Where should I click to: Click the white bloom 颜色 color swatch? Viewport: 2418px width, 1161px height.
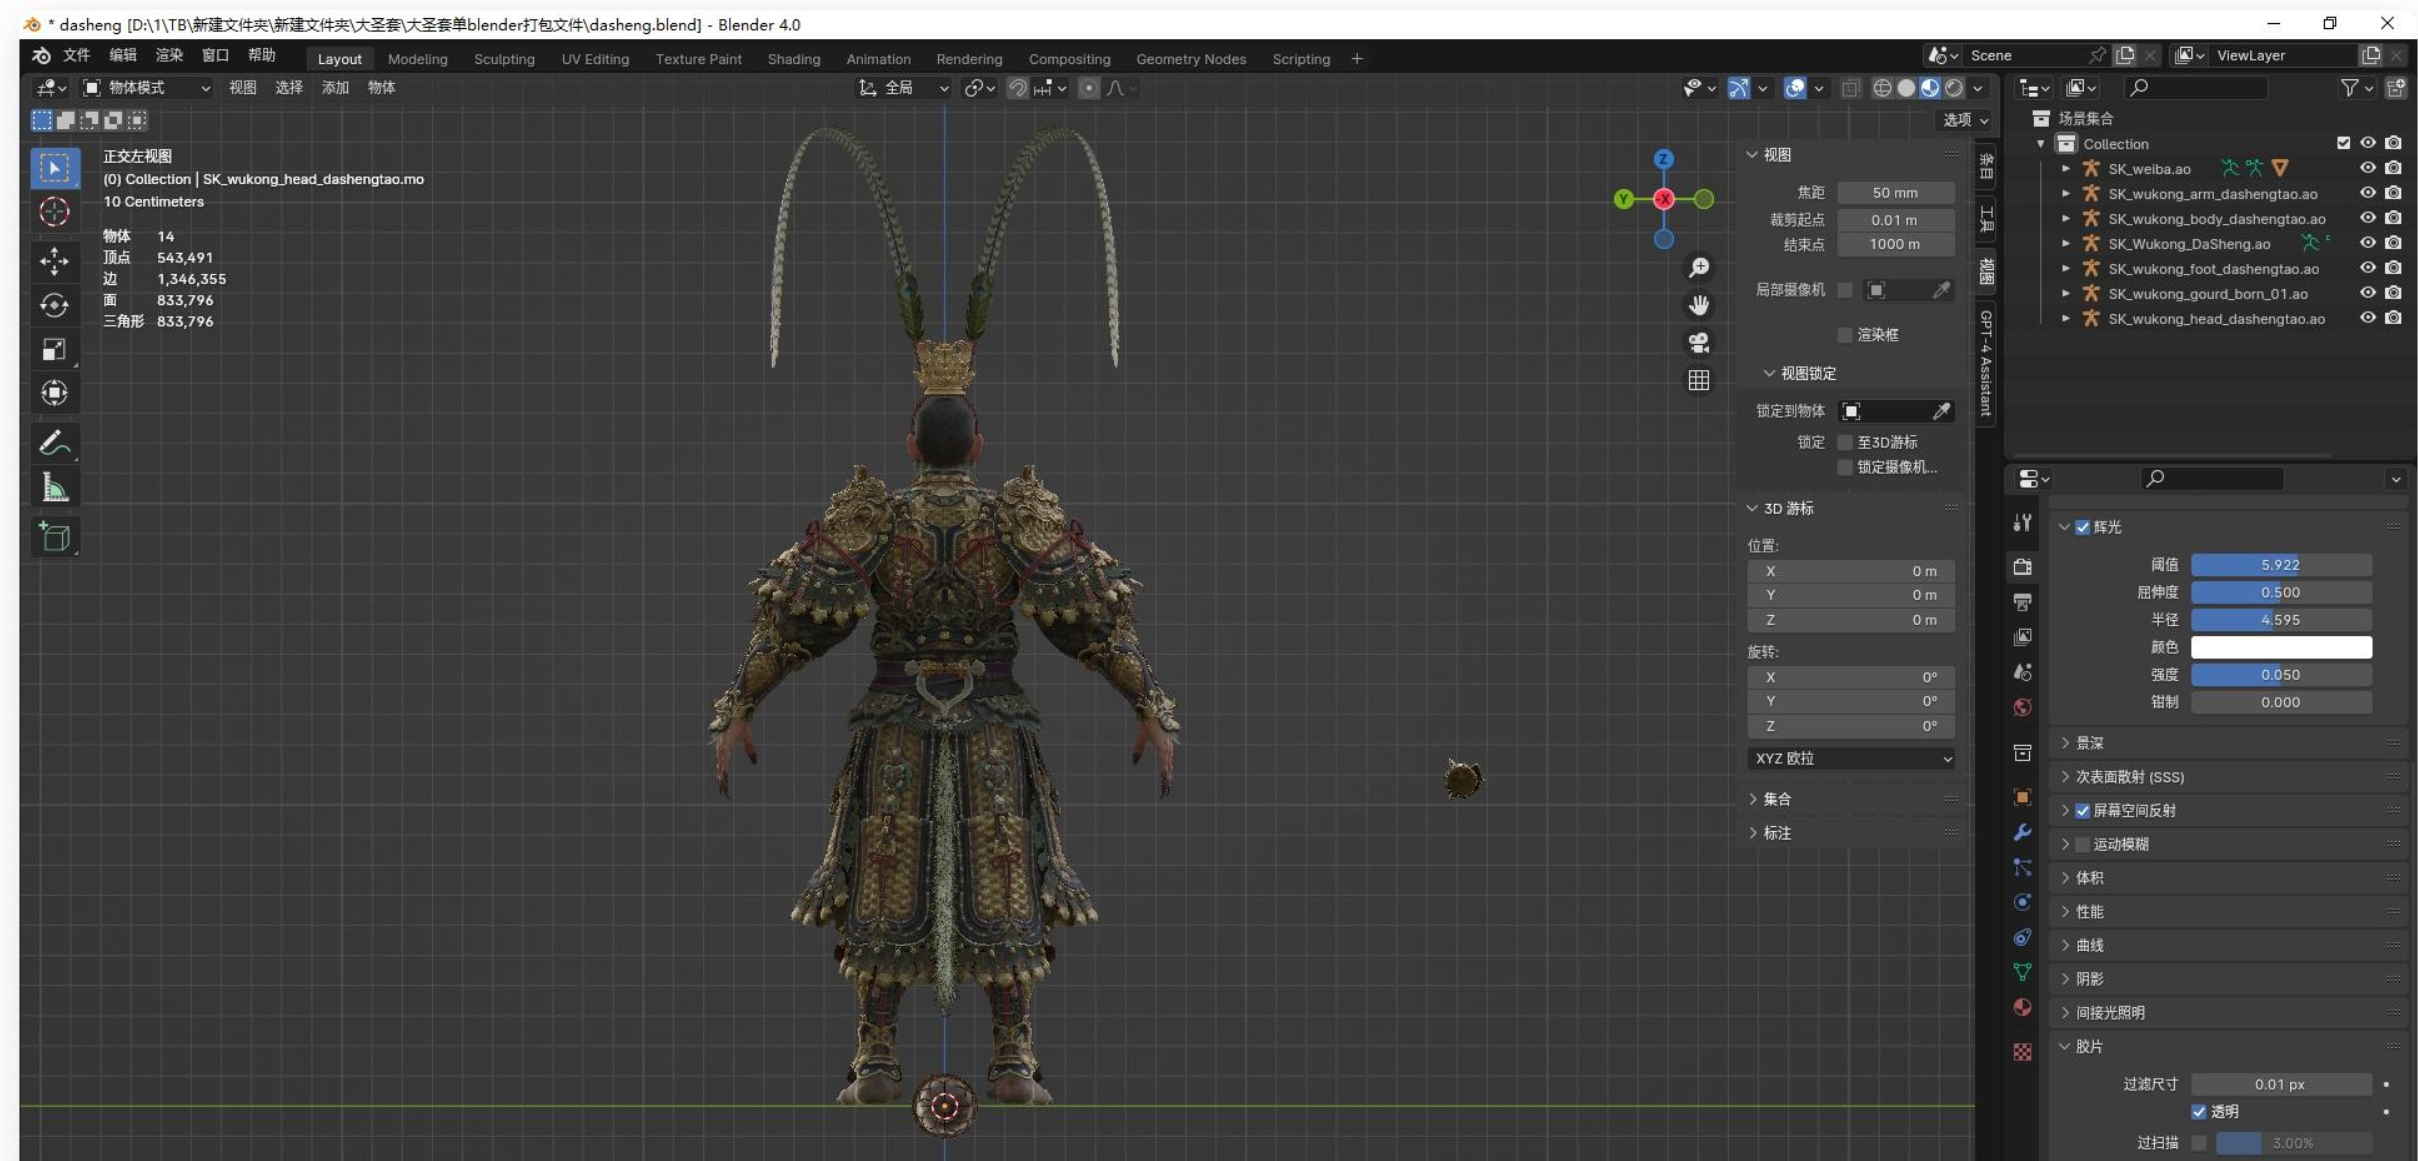(x=2280, y=647)
